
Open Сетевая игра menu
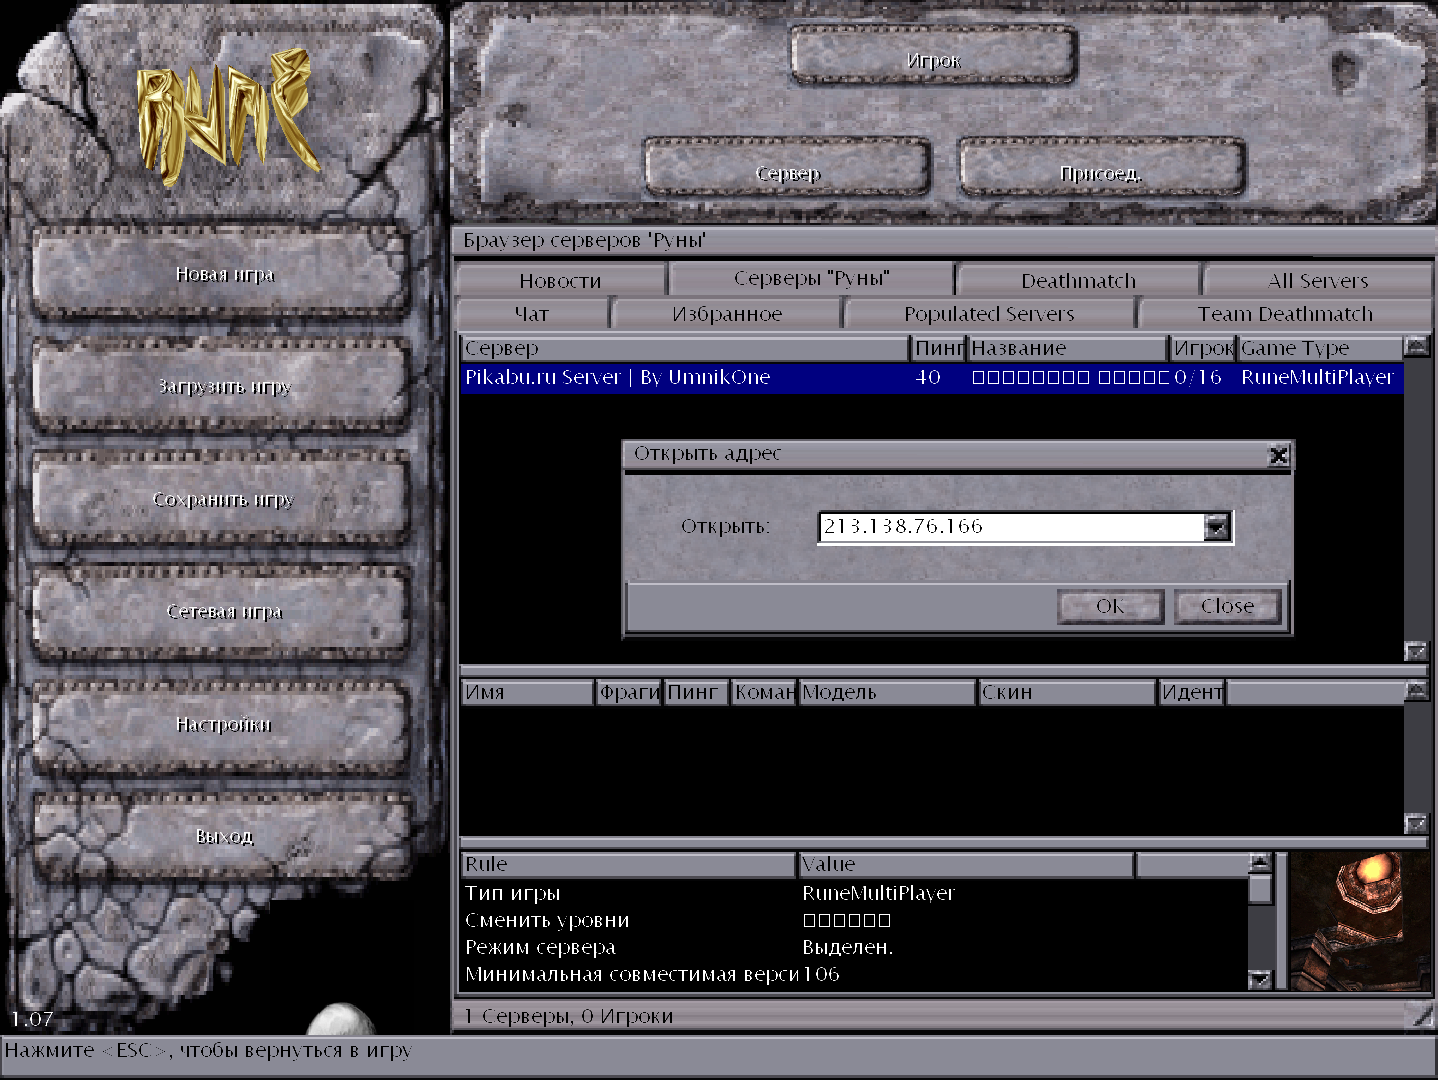(x=223, y=611)
